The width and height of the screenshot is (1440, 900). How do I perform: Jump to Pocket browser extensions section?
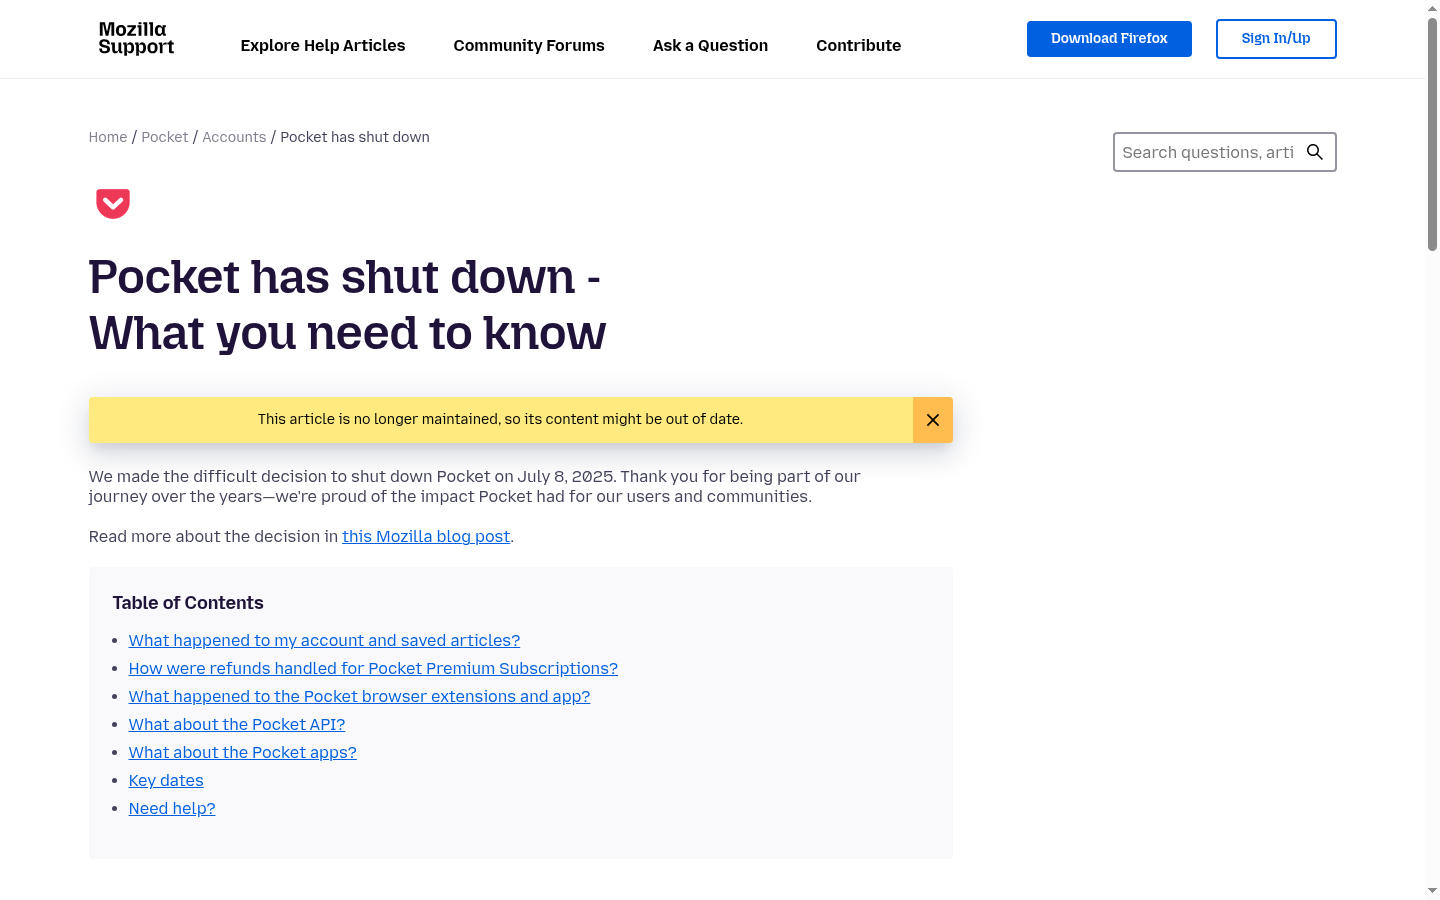(359, 696)
